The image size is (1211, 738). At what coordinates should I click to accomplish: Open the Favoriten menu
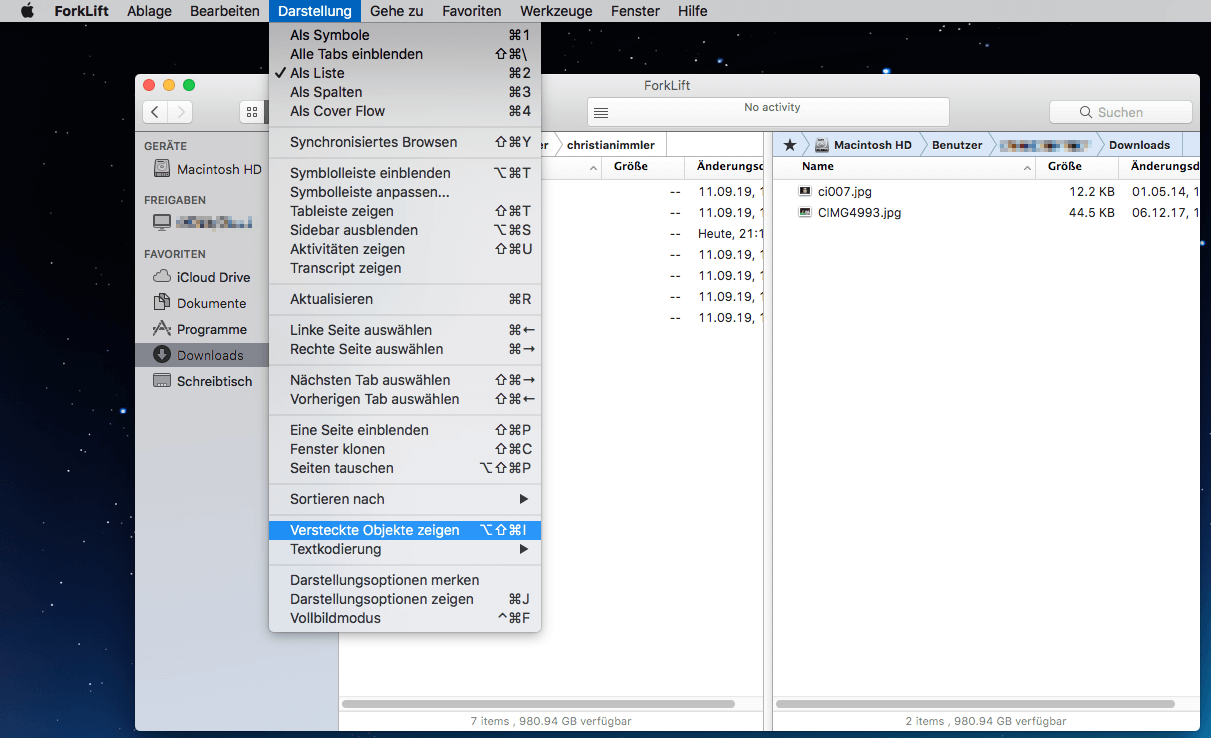click(472, 11)
